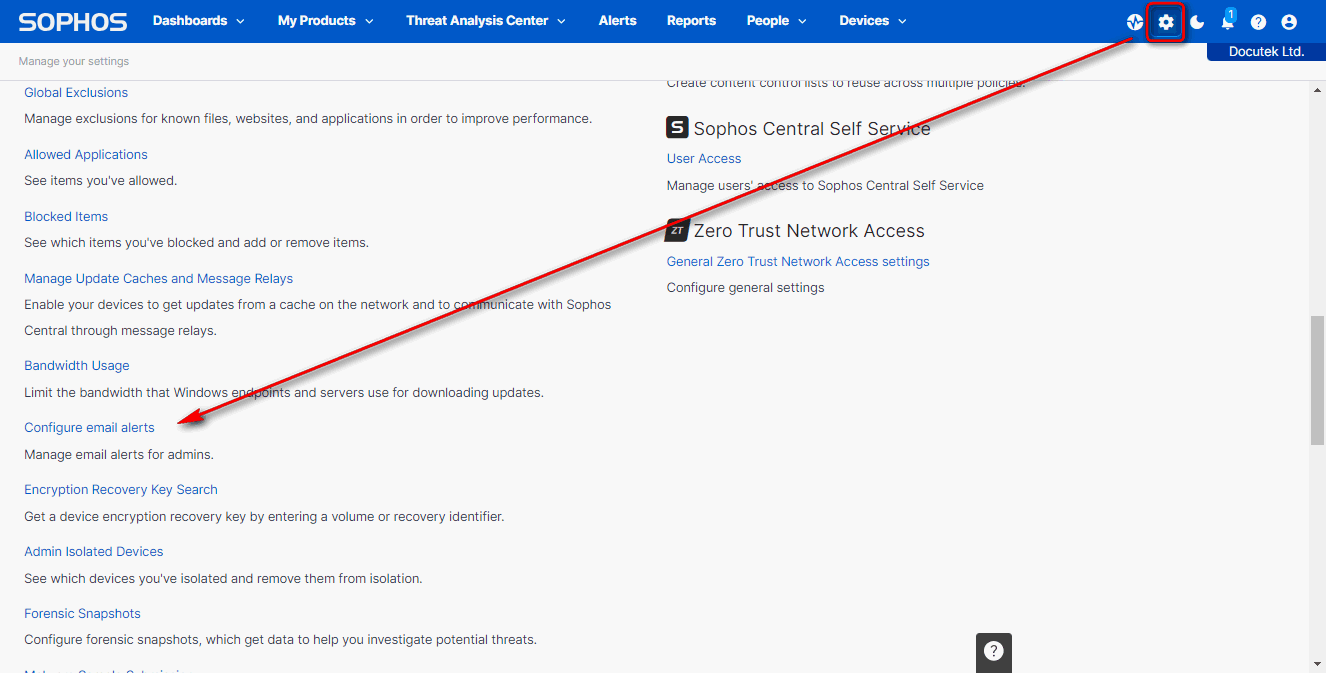Screen dimensions: 1326x673
Task: Open the Global Exclusions link
Action: click(x=76, y=92)
